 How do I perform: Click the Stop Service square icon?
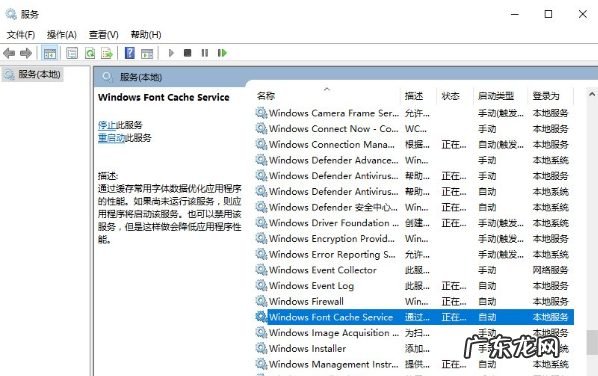click(187, 53)
